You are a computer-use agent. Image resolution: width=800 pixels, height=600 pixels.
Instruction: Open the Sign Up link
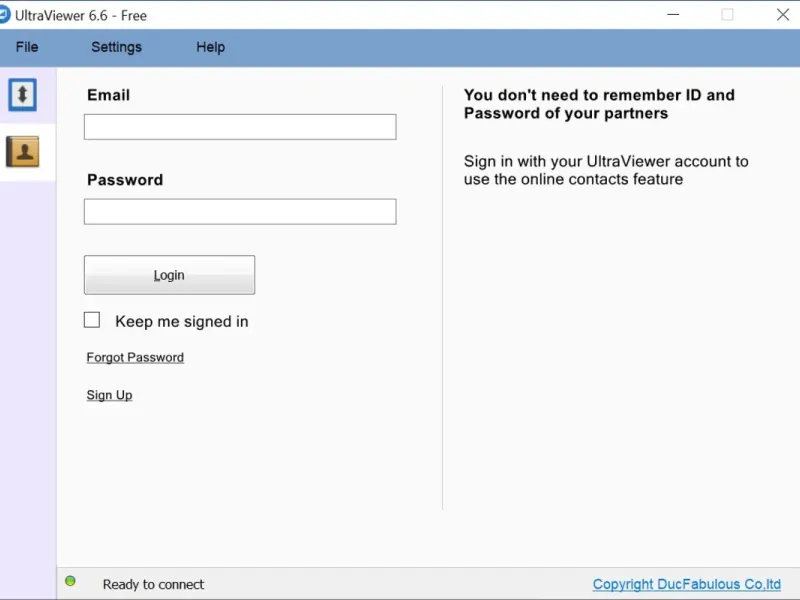[x=109, y=395]
